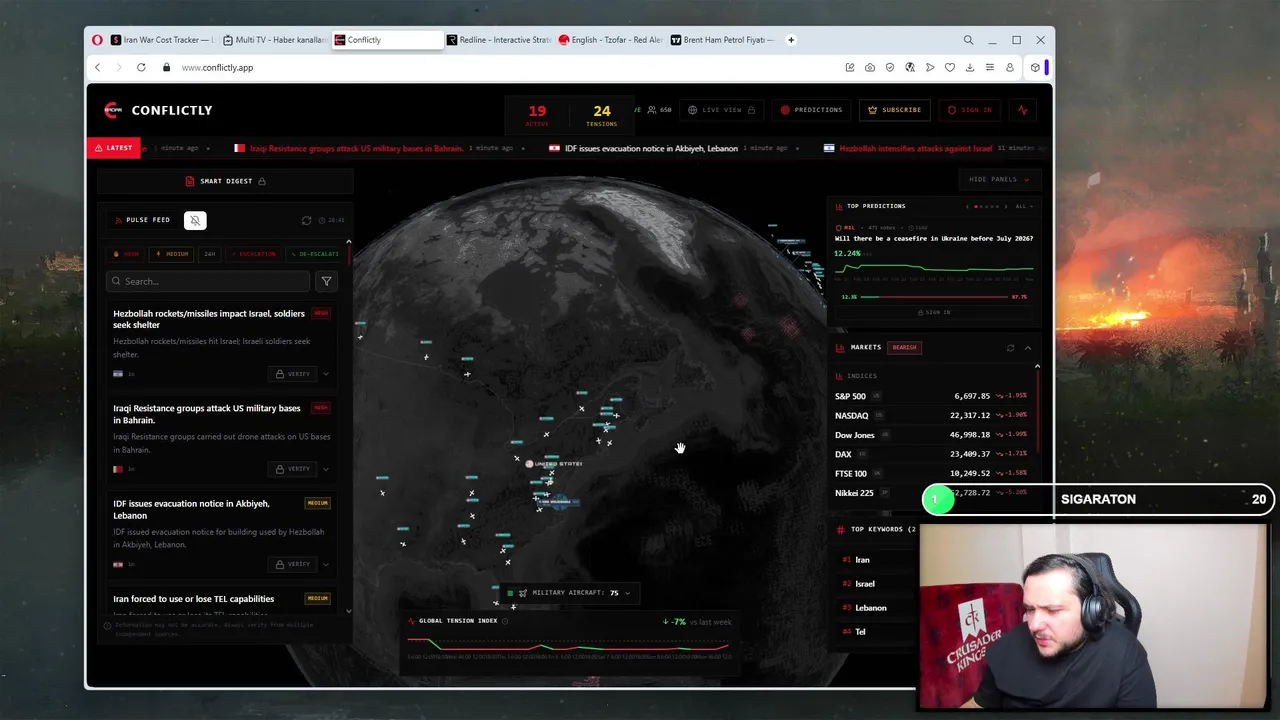Click the Opera menu icon

point(97,40)
